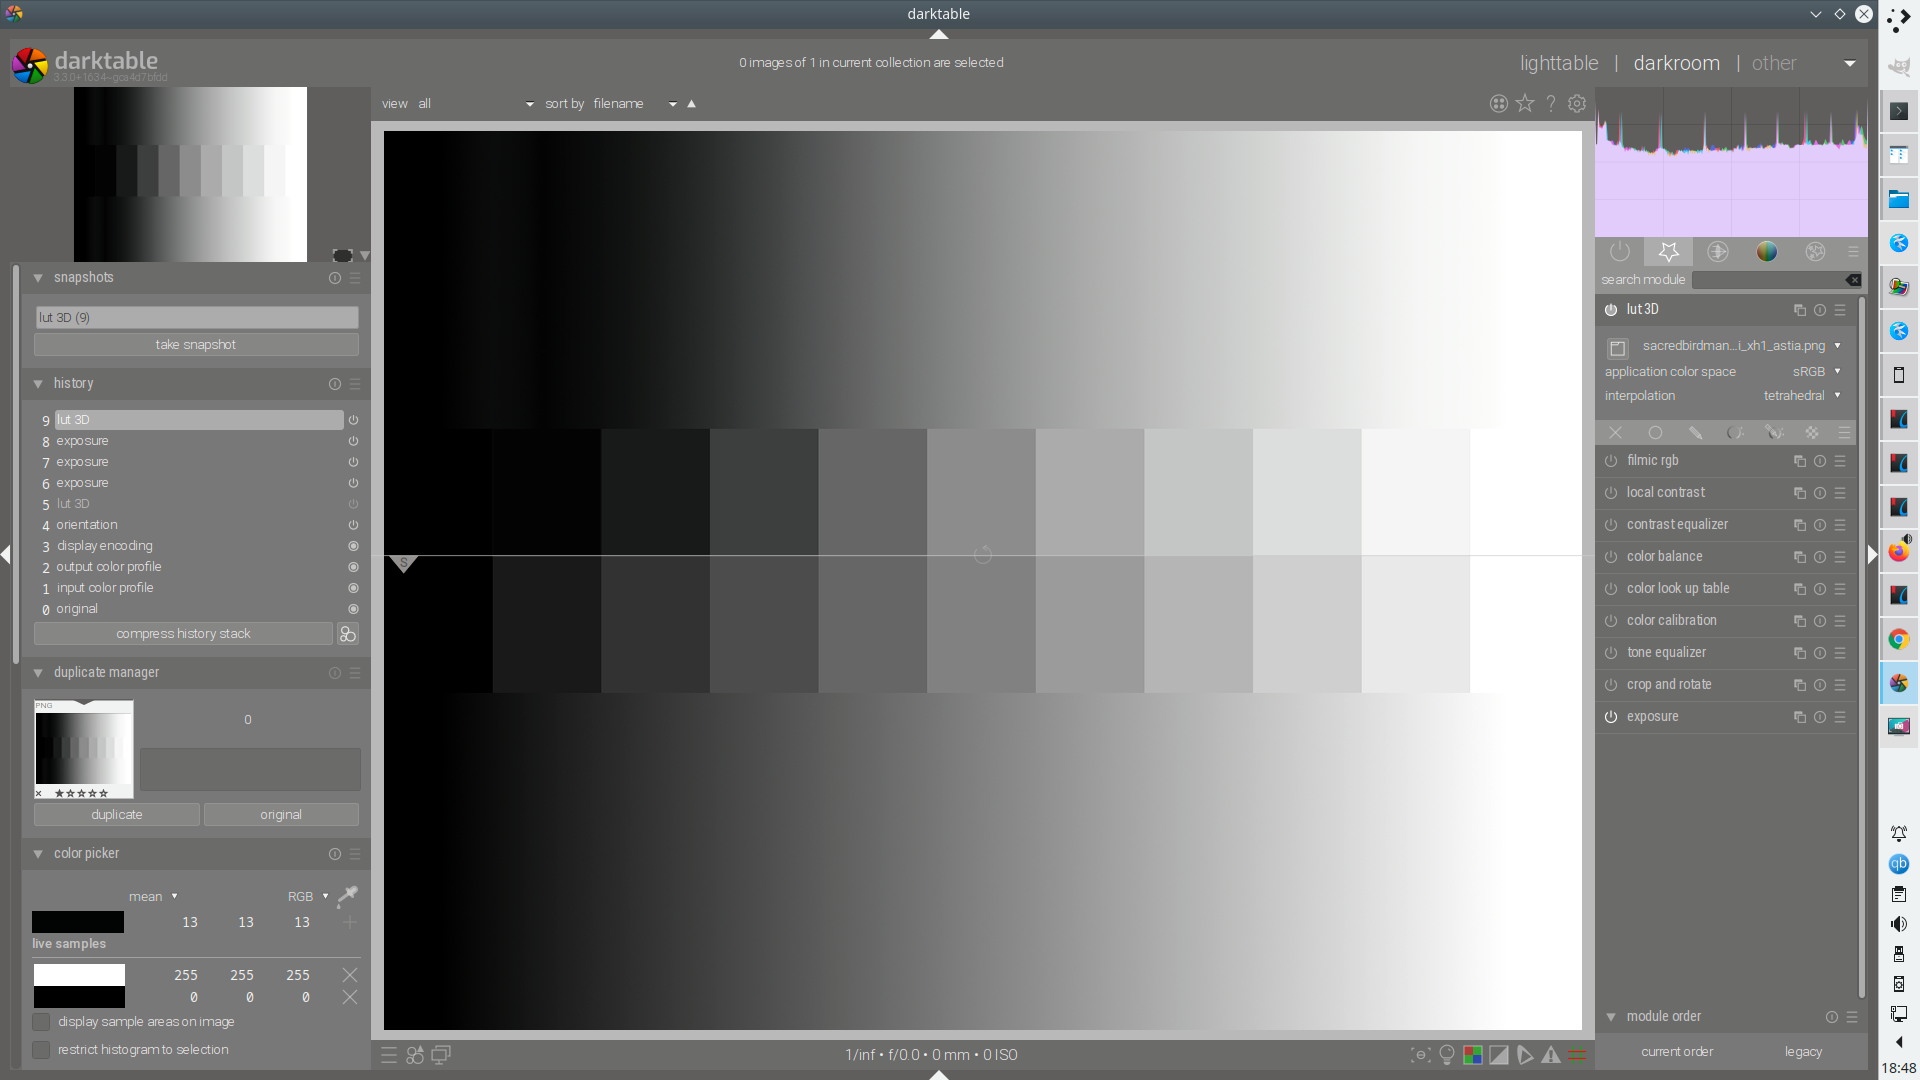Check display sample areas on image
The image size is (1920, 1080).
42,1022
